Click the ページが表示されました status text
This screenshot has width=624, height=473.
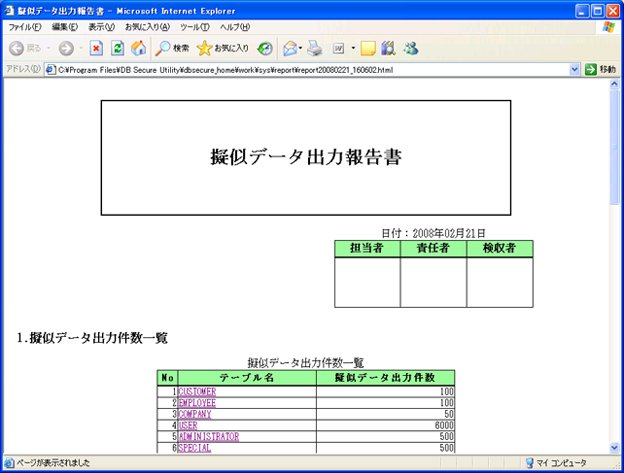tap(53, 463)
